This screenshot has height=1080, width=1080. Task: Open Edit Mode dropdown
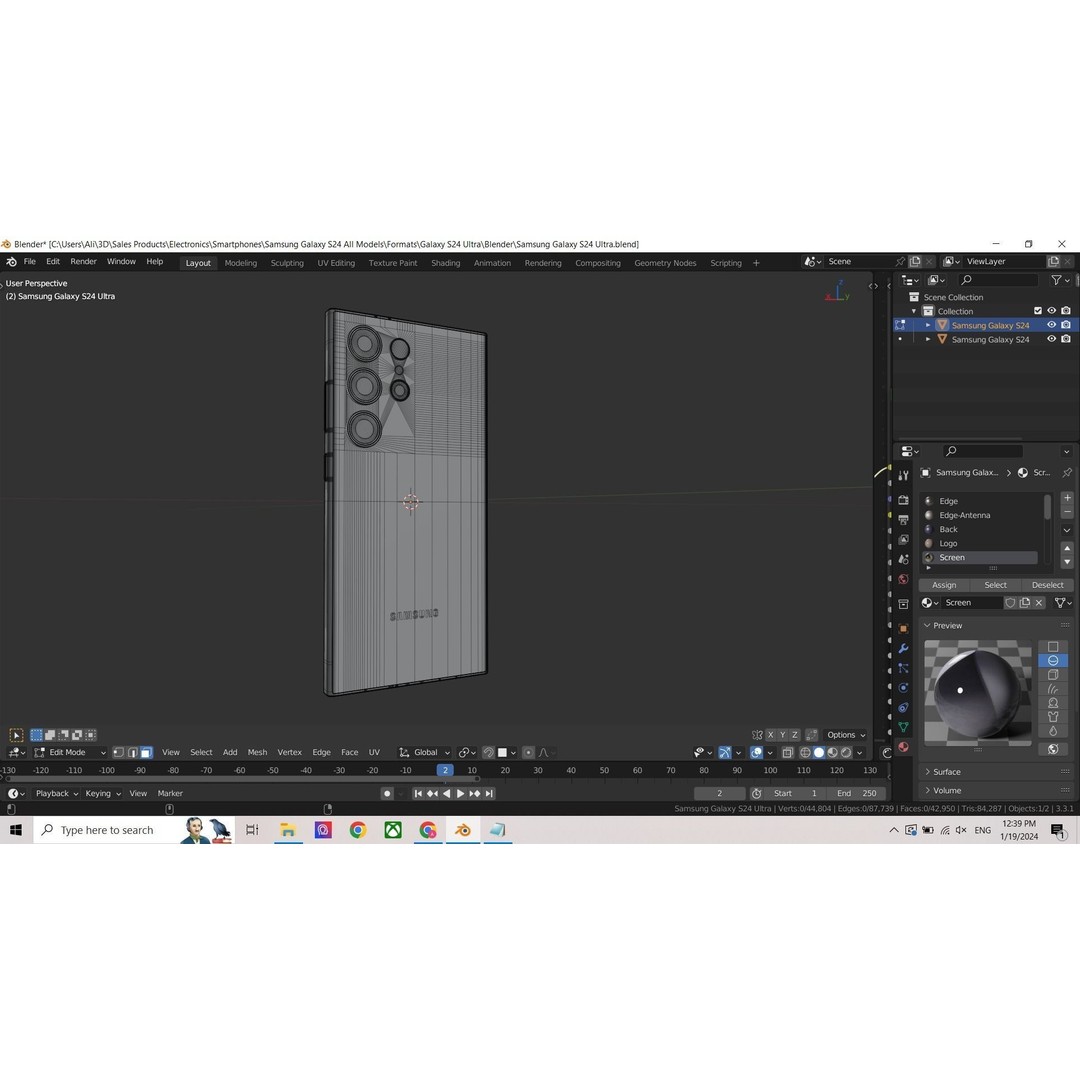click(70, 752)
